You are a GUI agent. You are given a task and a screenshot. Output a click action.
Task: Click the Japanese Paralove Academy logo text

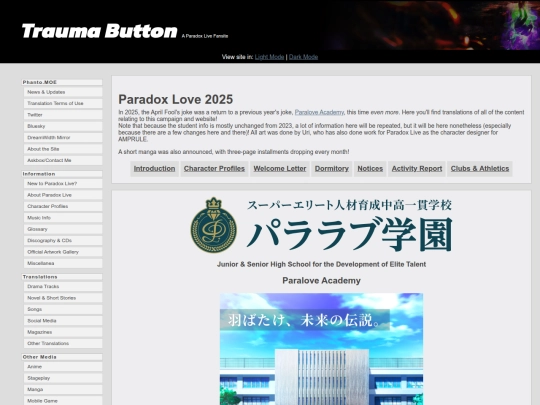tap(349, 225)
